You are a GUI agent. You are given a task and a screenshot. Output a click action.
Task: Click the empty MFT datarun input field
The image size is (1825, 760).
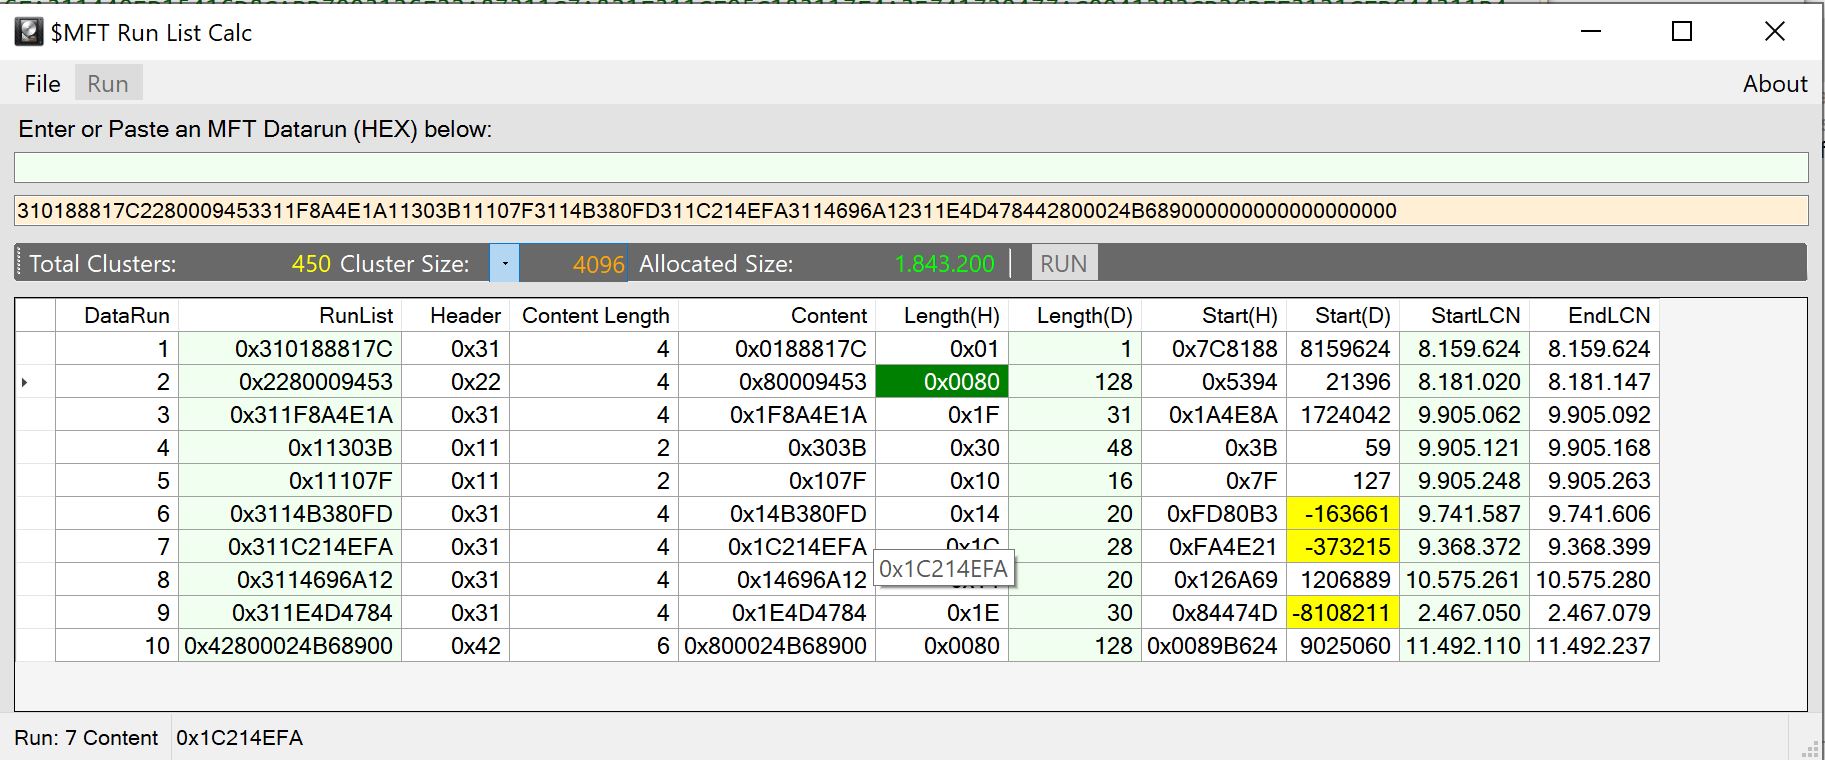(910, 167)
